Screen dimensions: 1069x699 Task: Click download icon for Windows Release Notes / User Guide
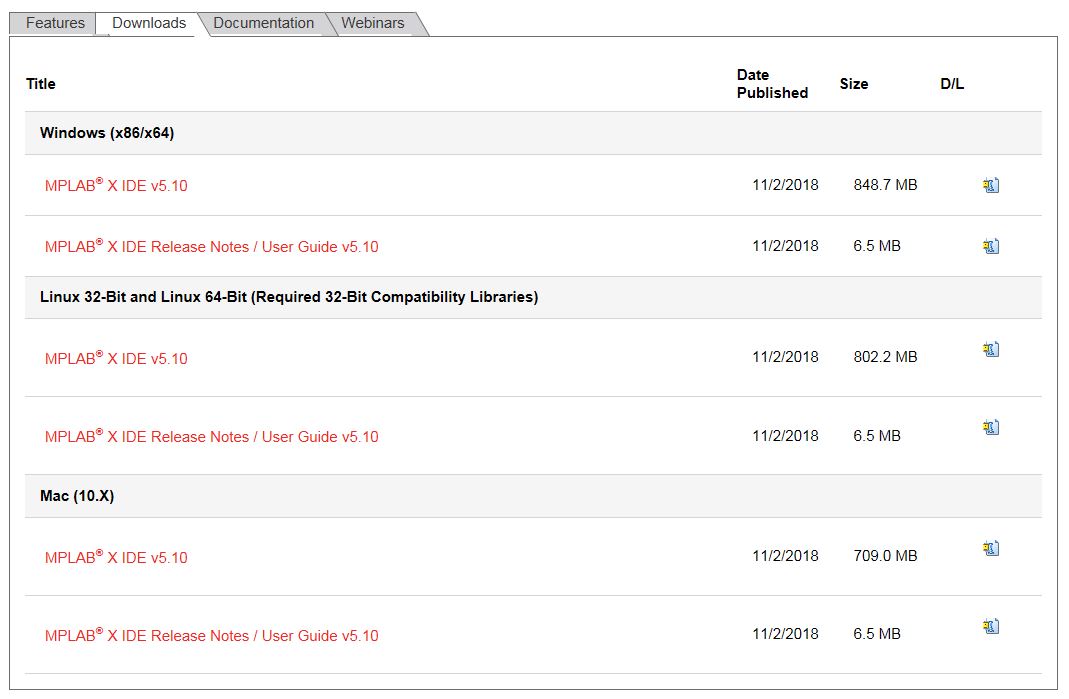991,246
